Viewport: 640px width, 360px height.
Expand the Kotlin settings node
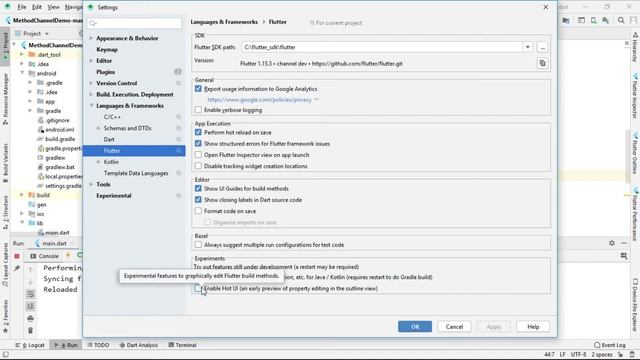pyautogui.click(x=98, y=162)
